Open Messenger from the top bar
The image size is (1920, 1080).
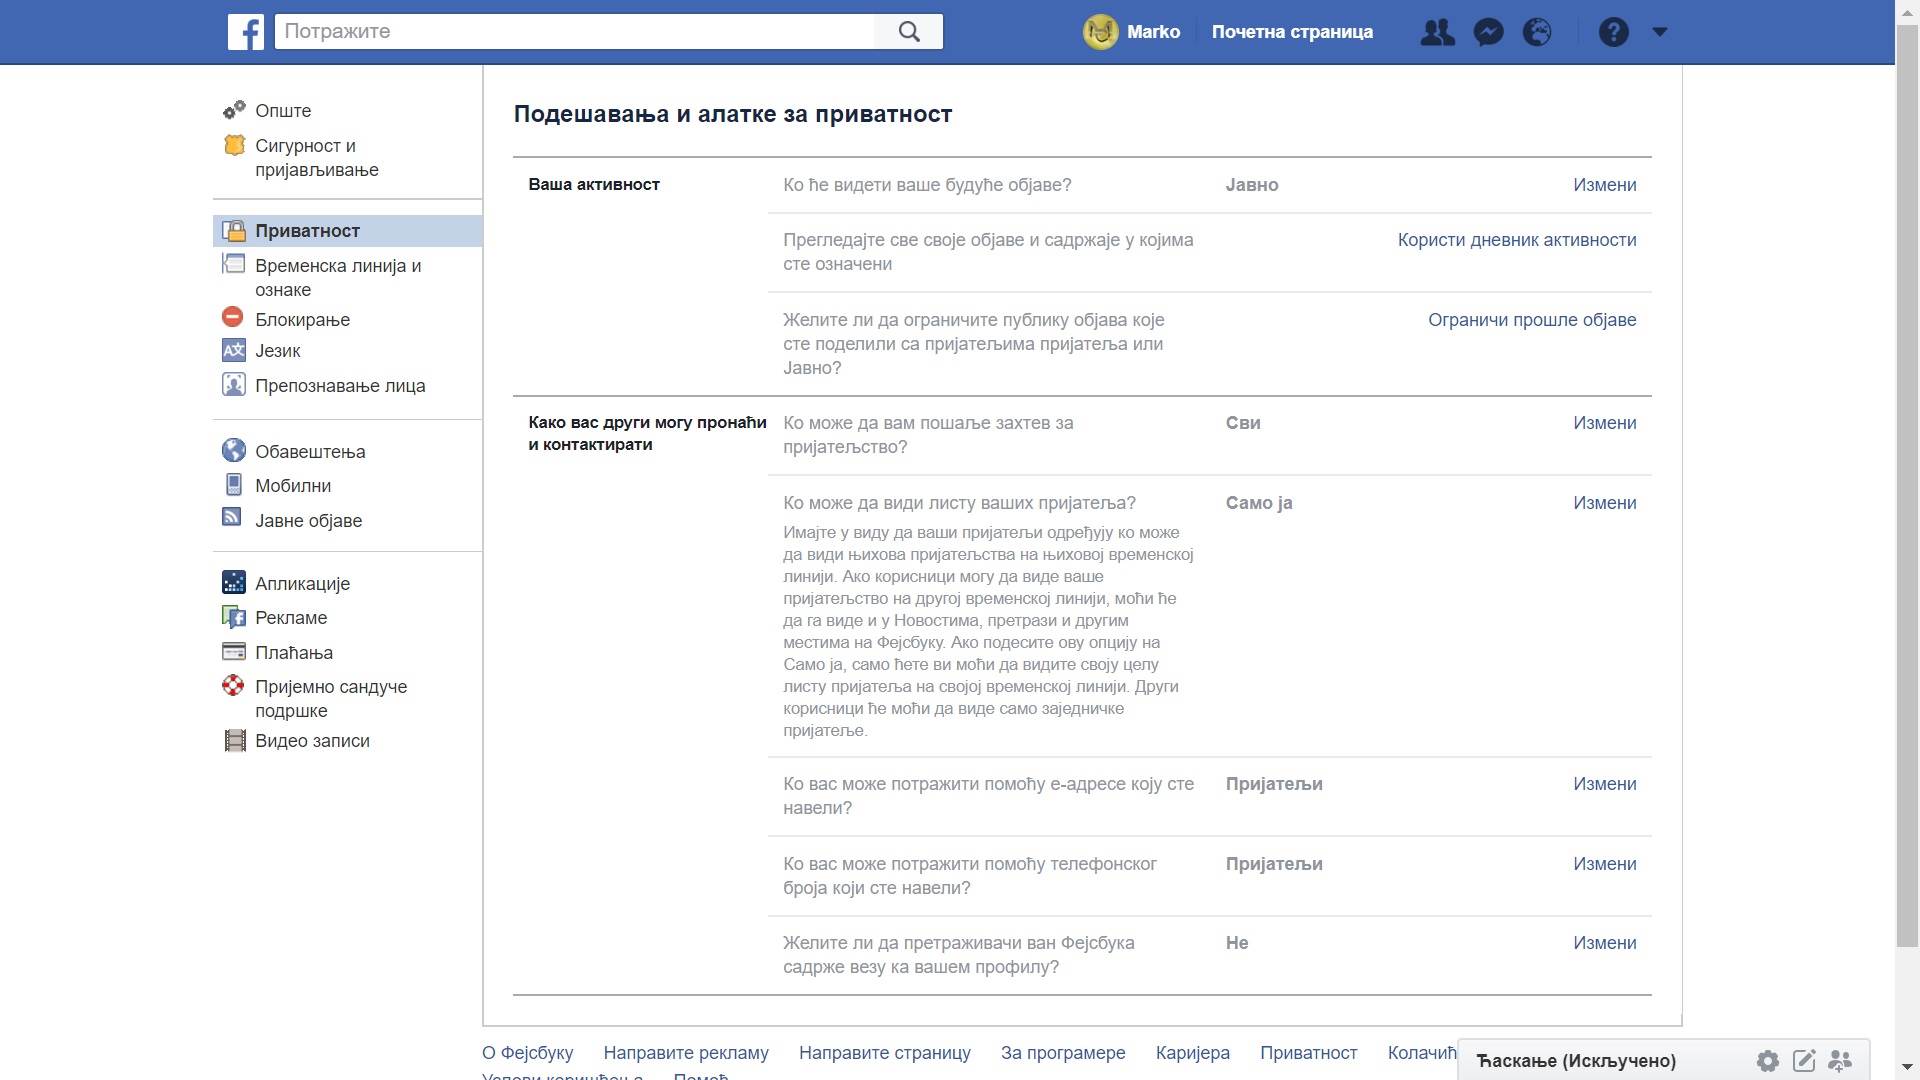coord(1488,31)
